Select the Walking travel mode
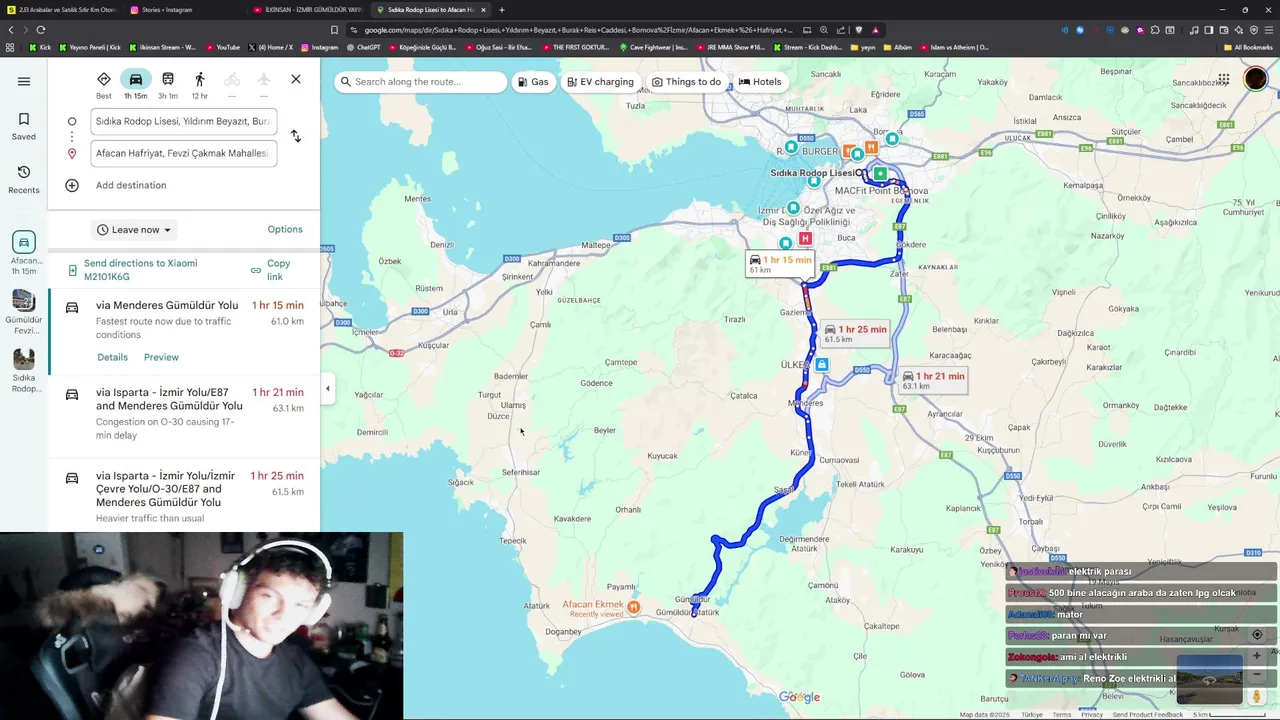This screenshot has height=720, width=1280. point(200,85)
